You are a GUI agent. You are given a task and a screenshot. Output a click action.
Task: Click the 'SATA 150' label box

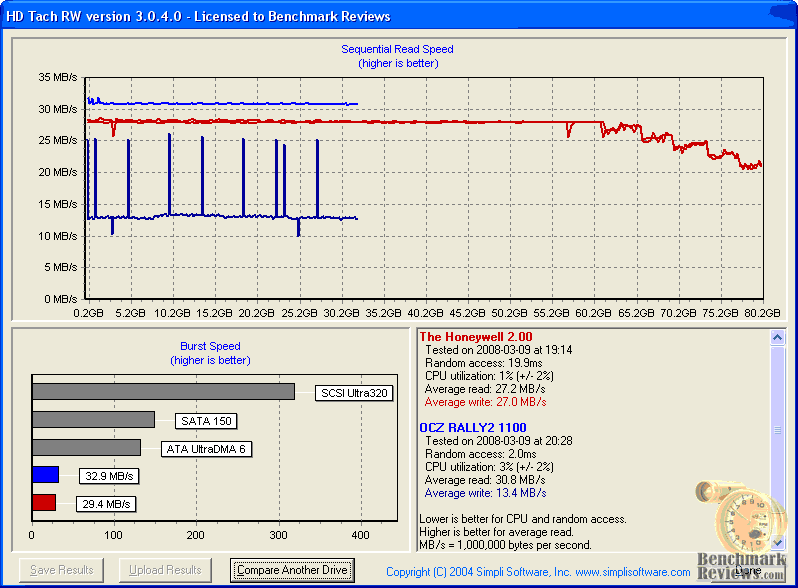pos(206,421)
